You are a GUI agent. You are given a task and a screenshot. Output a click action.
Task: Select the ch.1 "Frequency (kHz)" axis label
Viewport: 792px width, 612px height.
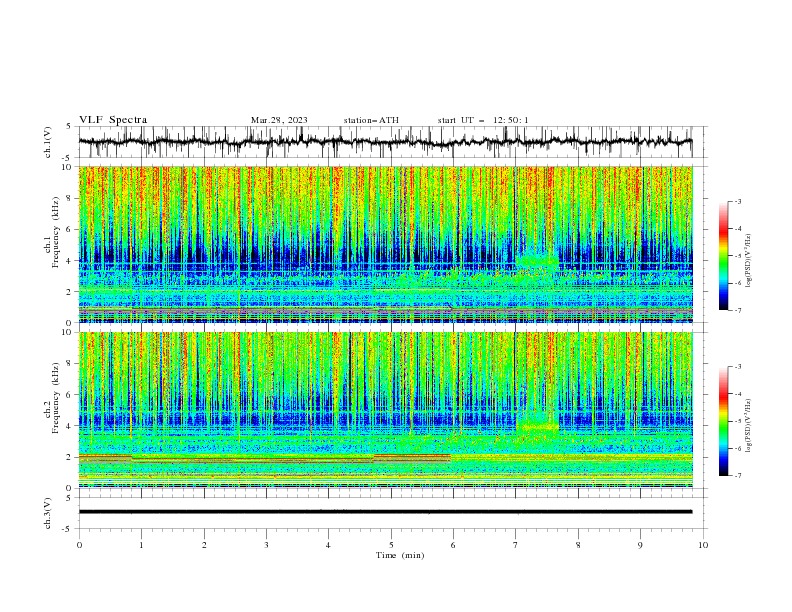click(x=56, y=233)
